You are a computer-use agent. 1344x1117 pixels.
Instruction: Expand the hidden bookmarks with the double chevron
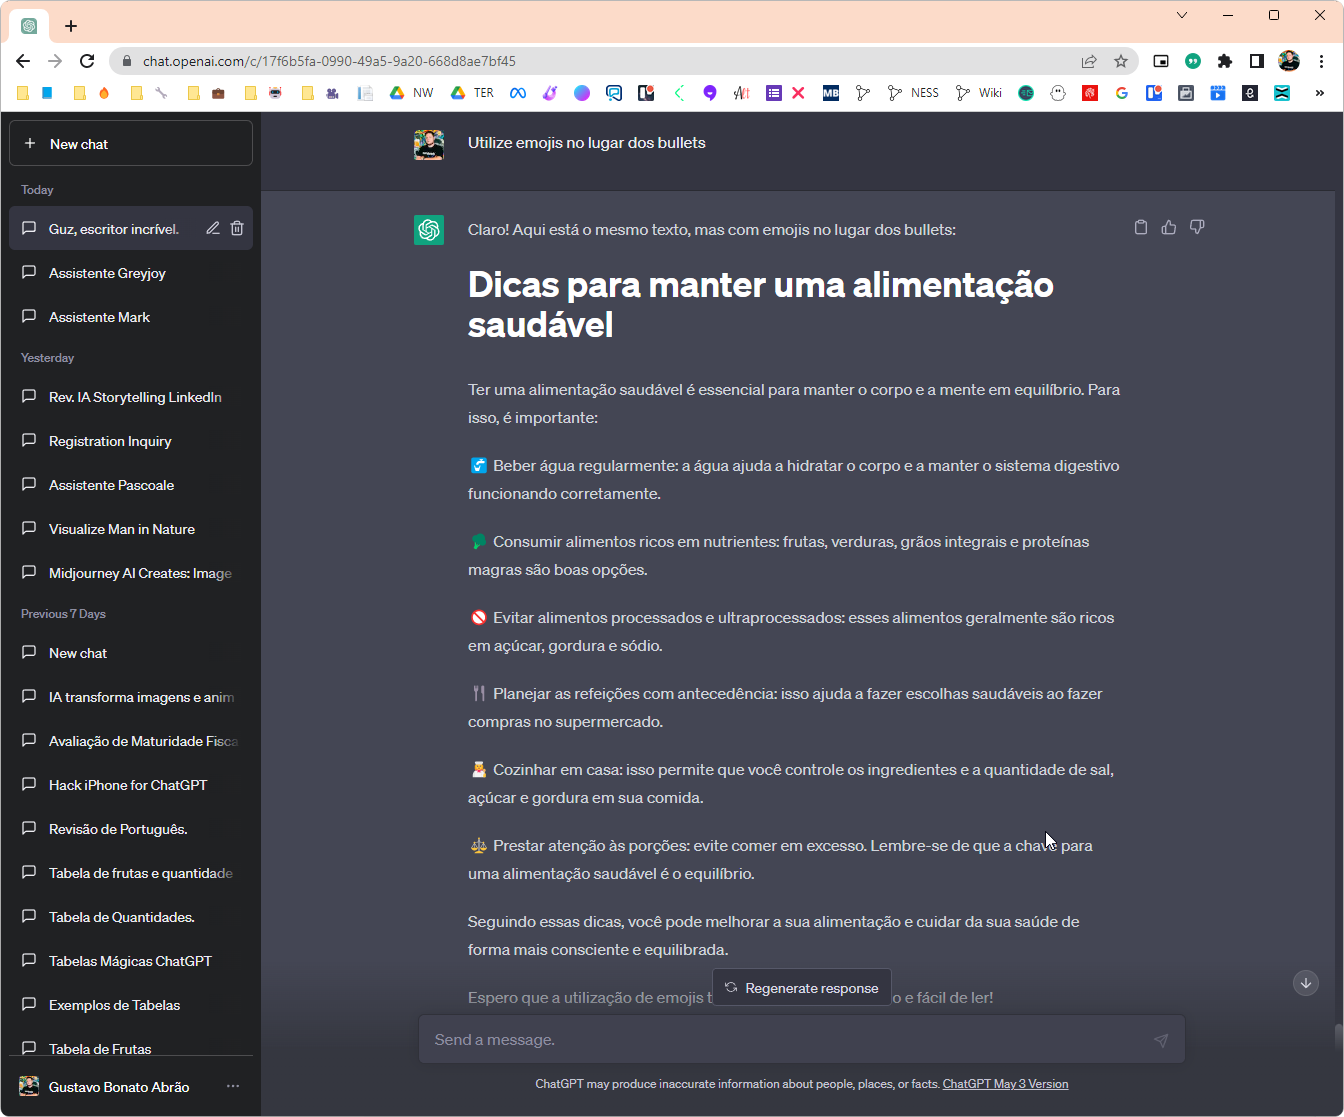[x=1320, y=93]
